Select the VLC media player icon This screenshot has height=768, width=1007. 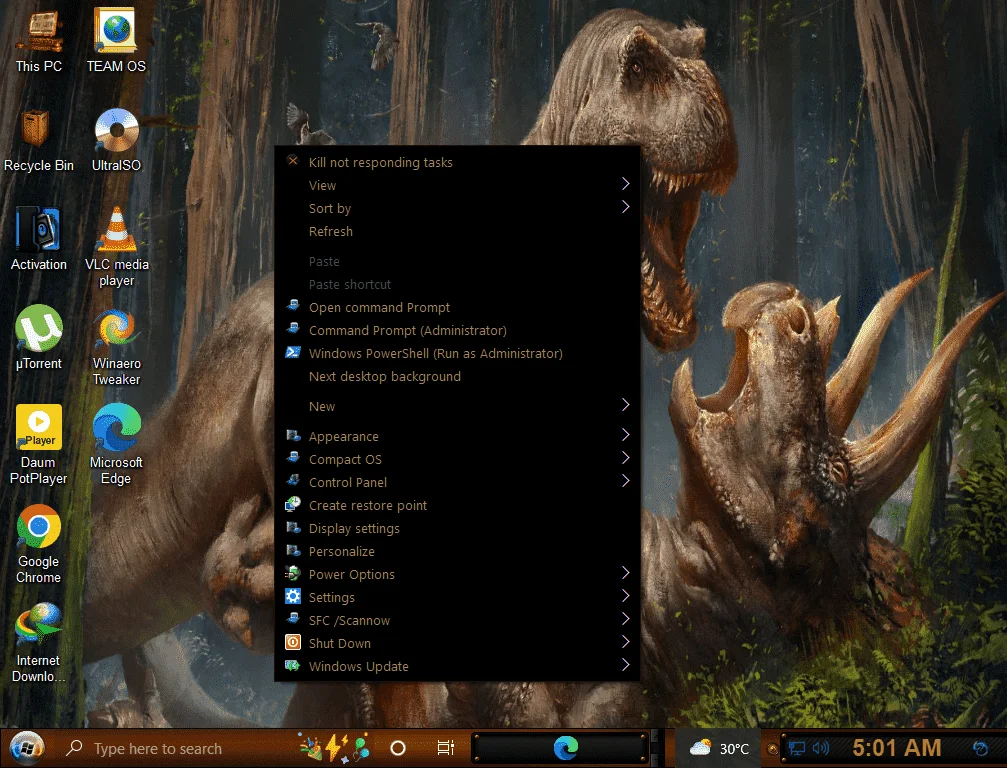click(116, 247)
